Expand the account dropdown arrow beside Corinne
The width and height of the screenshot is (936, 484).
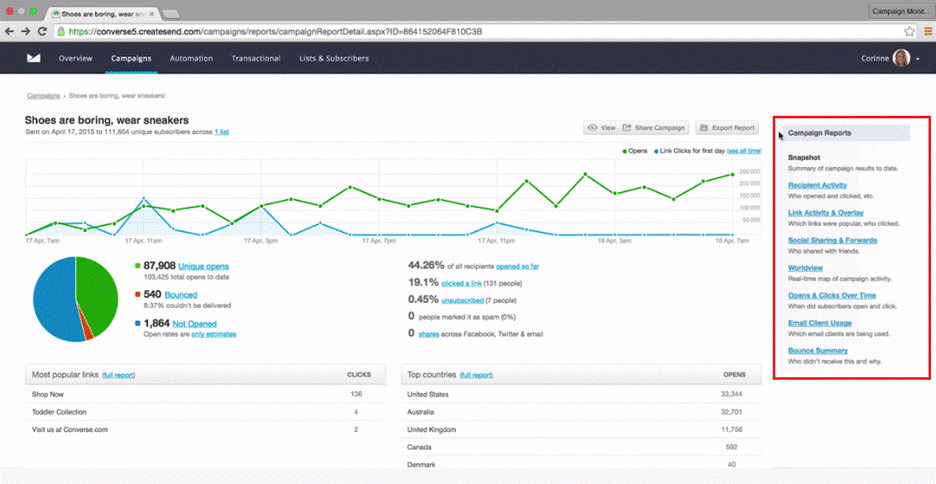[x=918, y=59]
